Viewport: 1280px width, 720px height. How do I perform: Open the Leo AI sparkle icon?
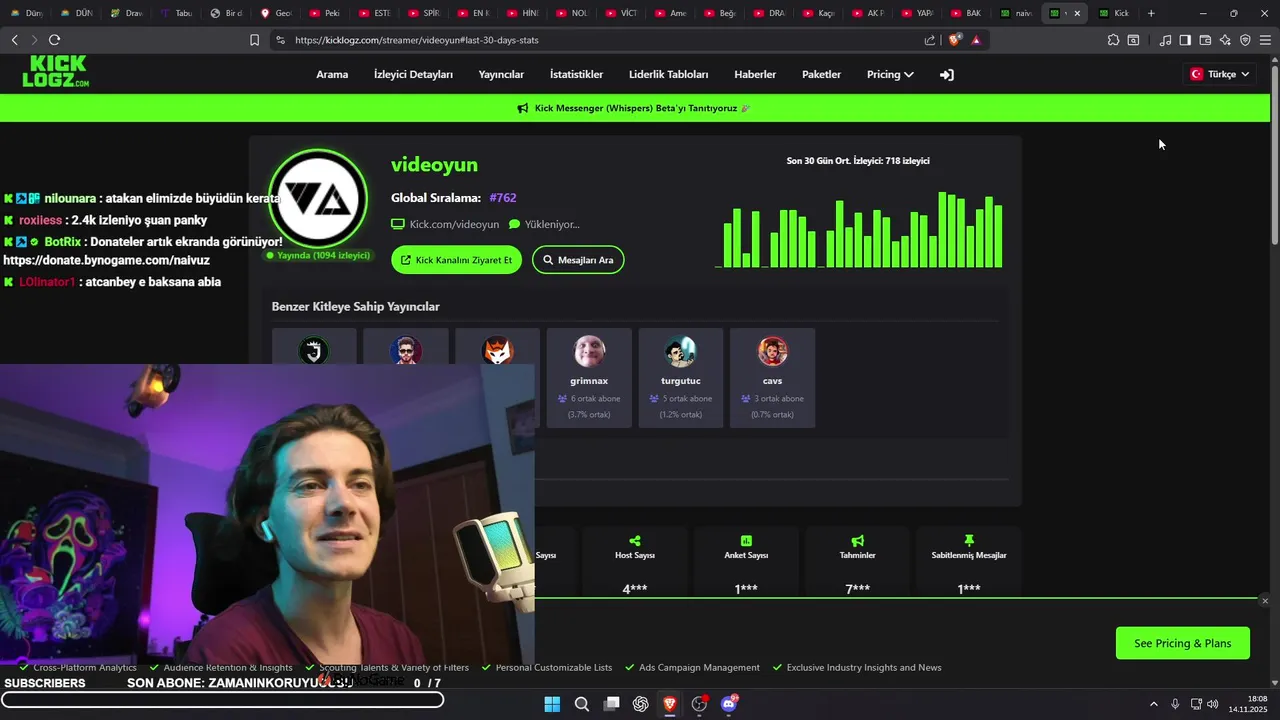pos(1225,40)
